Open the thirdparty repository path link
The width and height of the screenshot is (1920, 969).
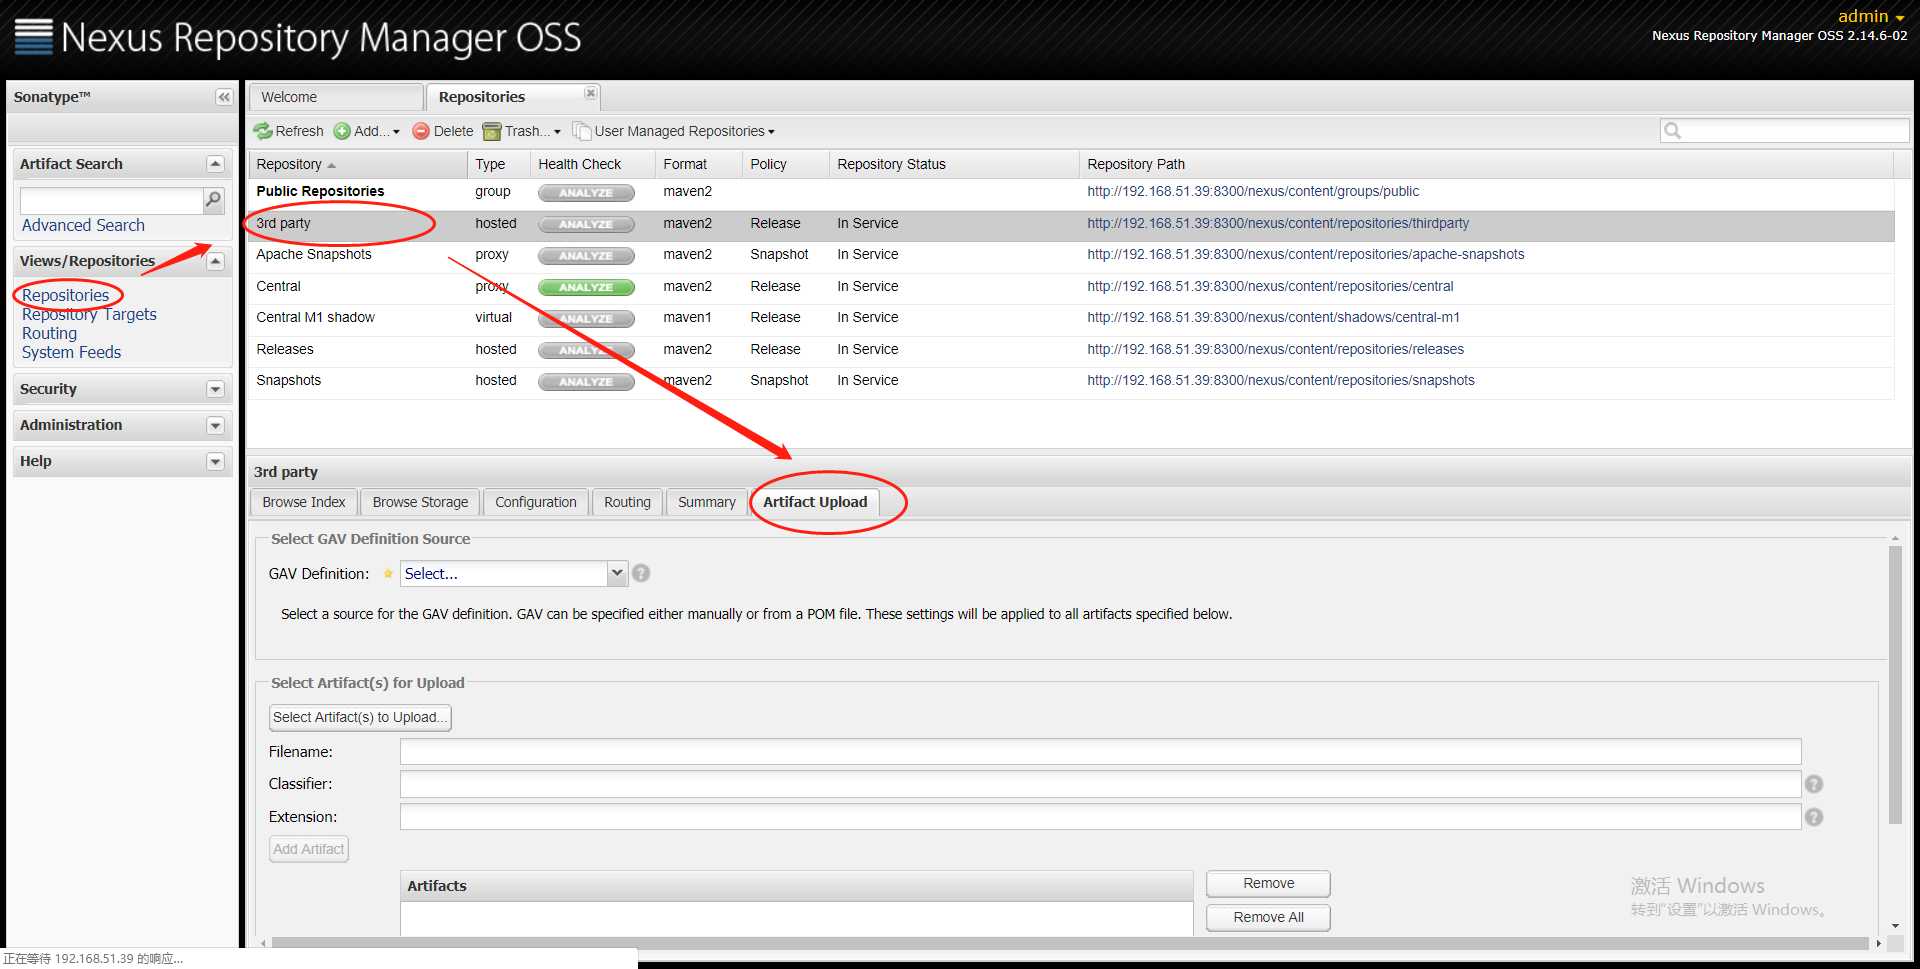[1278, 223]
